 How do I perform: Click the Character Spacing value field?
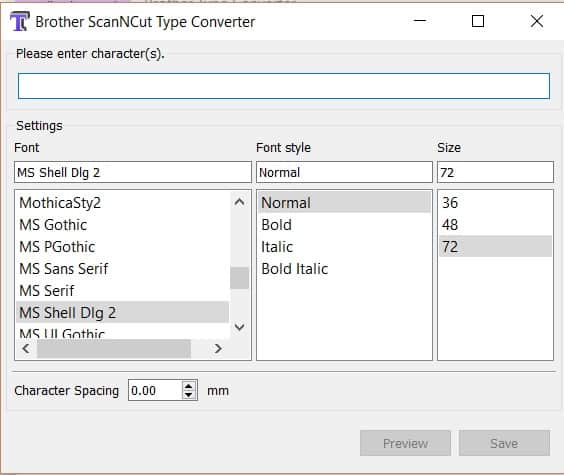point(155,390)
